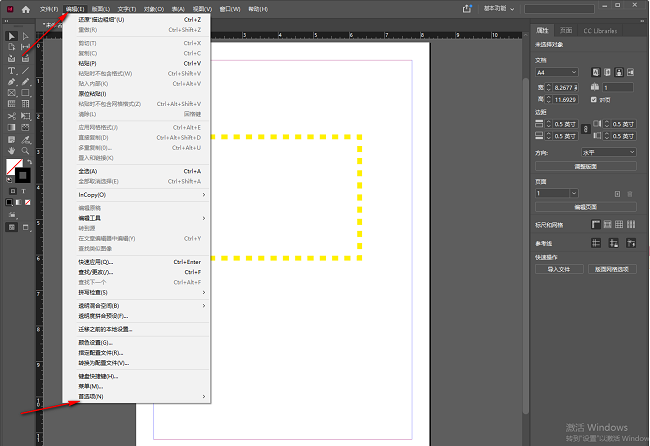650x446 pixels.
Task: Open the 基本功能 workspace dropdown
Action: click(499, 8)
